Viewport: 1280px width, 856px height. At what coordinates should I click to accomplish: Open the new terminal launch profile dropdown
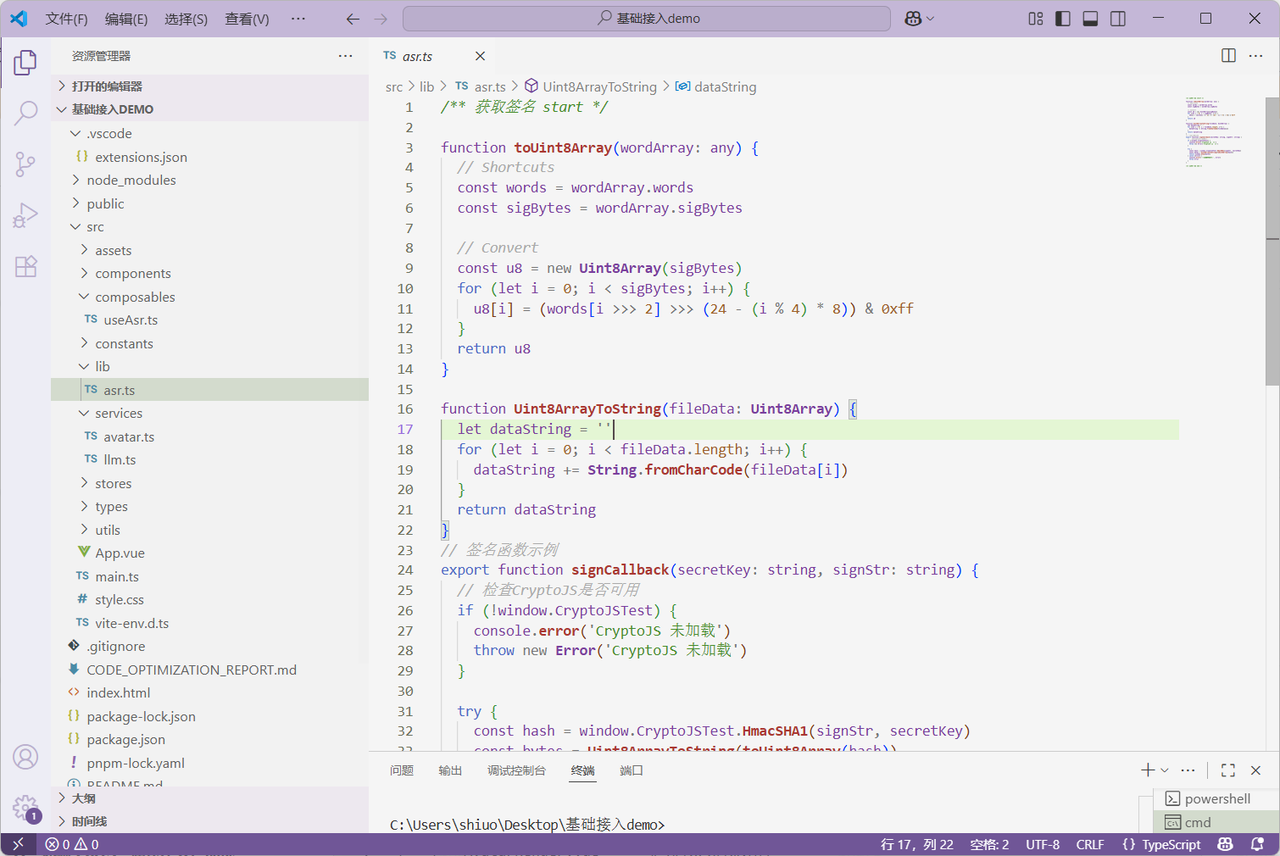point(1165,771)
